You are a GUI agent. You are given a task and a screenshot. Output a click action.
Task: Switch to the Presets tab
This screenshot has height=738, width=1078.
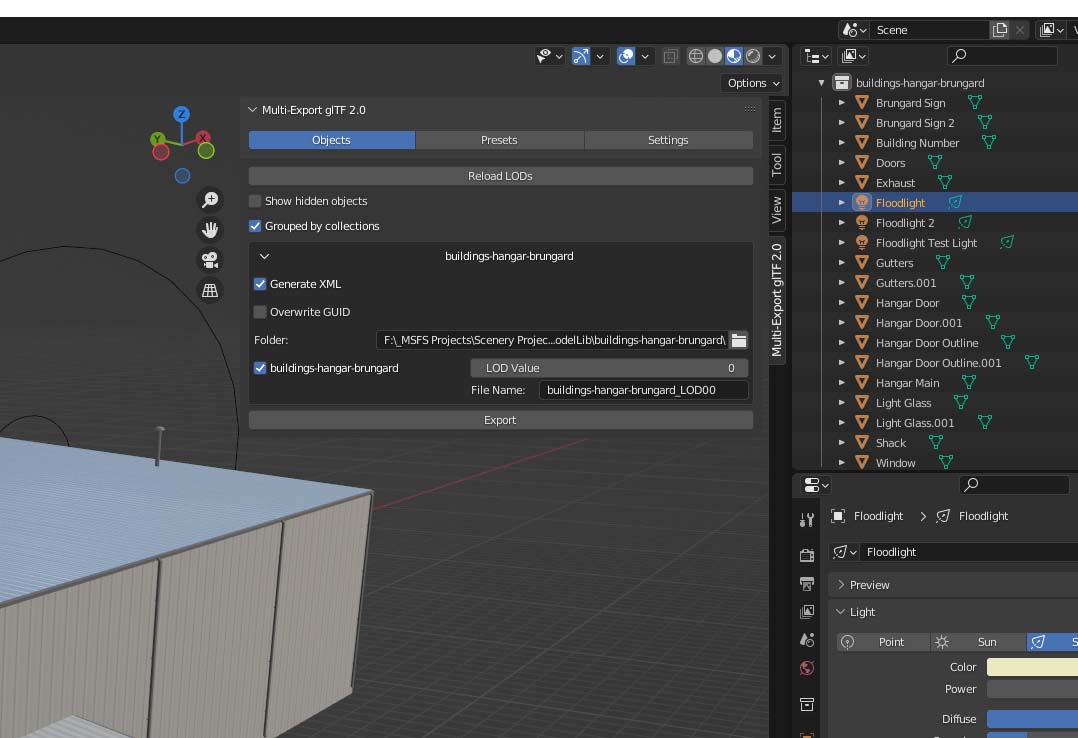pyautogui.click(x=499, y=140)
